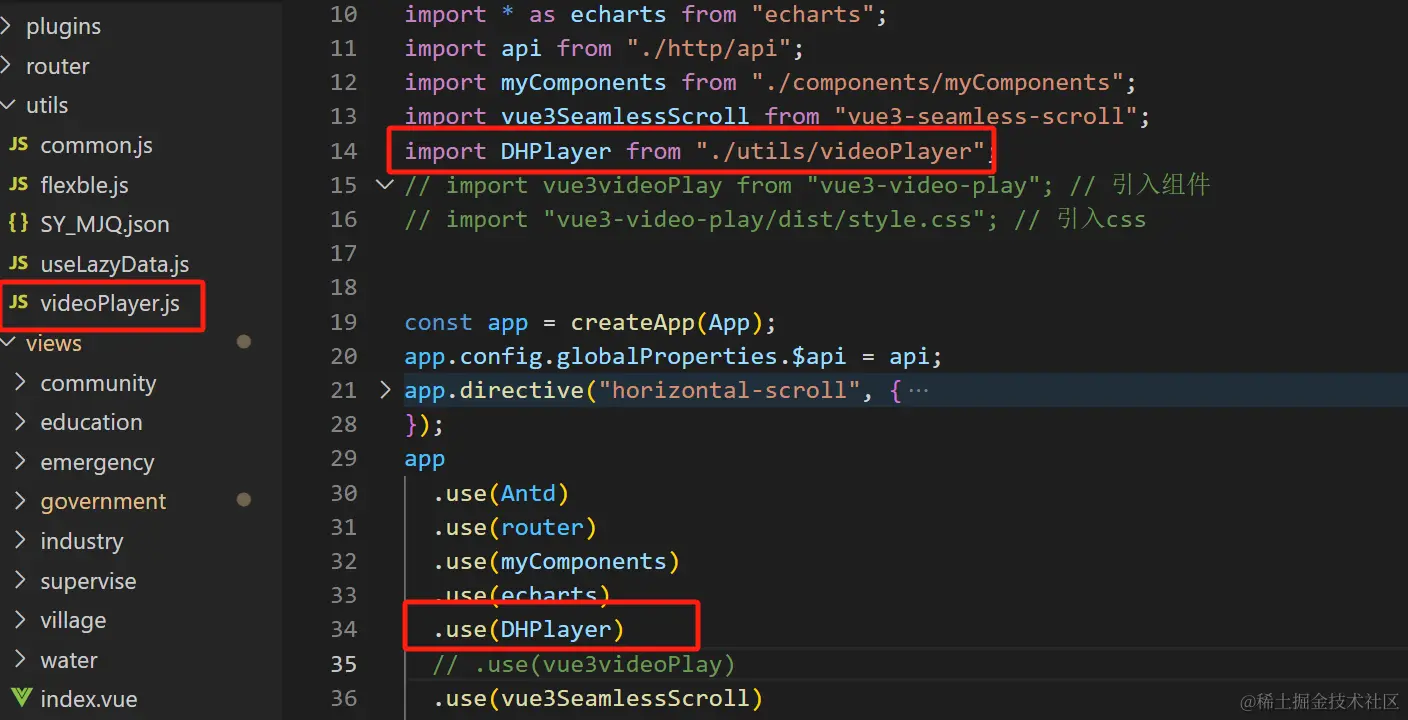1408x720 pixels.
Task: Select the government folder label
Action: [x=103, y=502]
